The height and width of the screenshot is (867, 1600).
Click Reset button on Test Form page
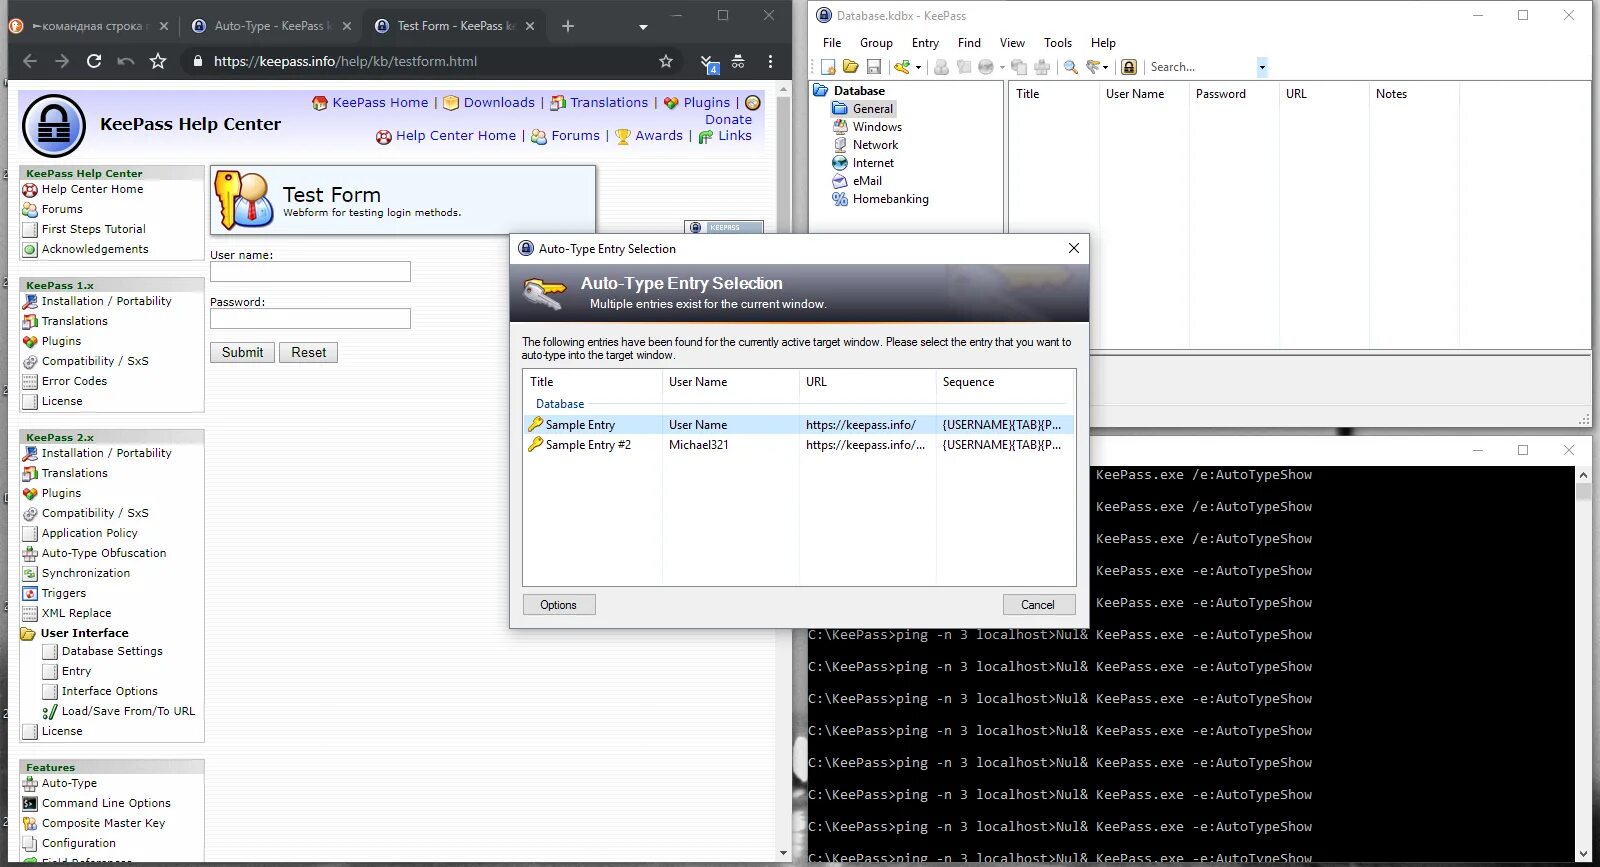tap(309, 353)
